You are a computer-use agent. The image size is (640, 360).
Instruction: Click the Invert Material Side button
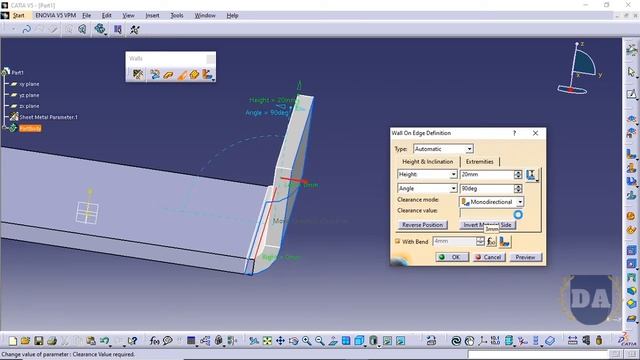(487, 225)
